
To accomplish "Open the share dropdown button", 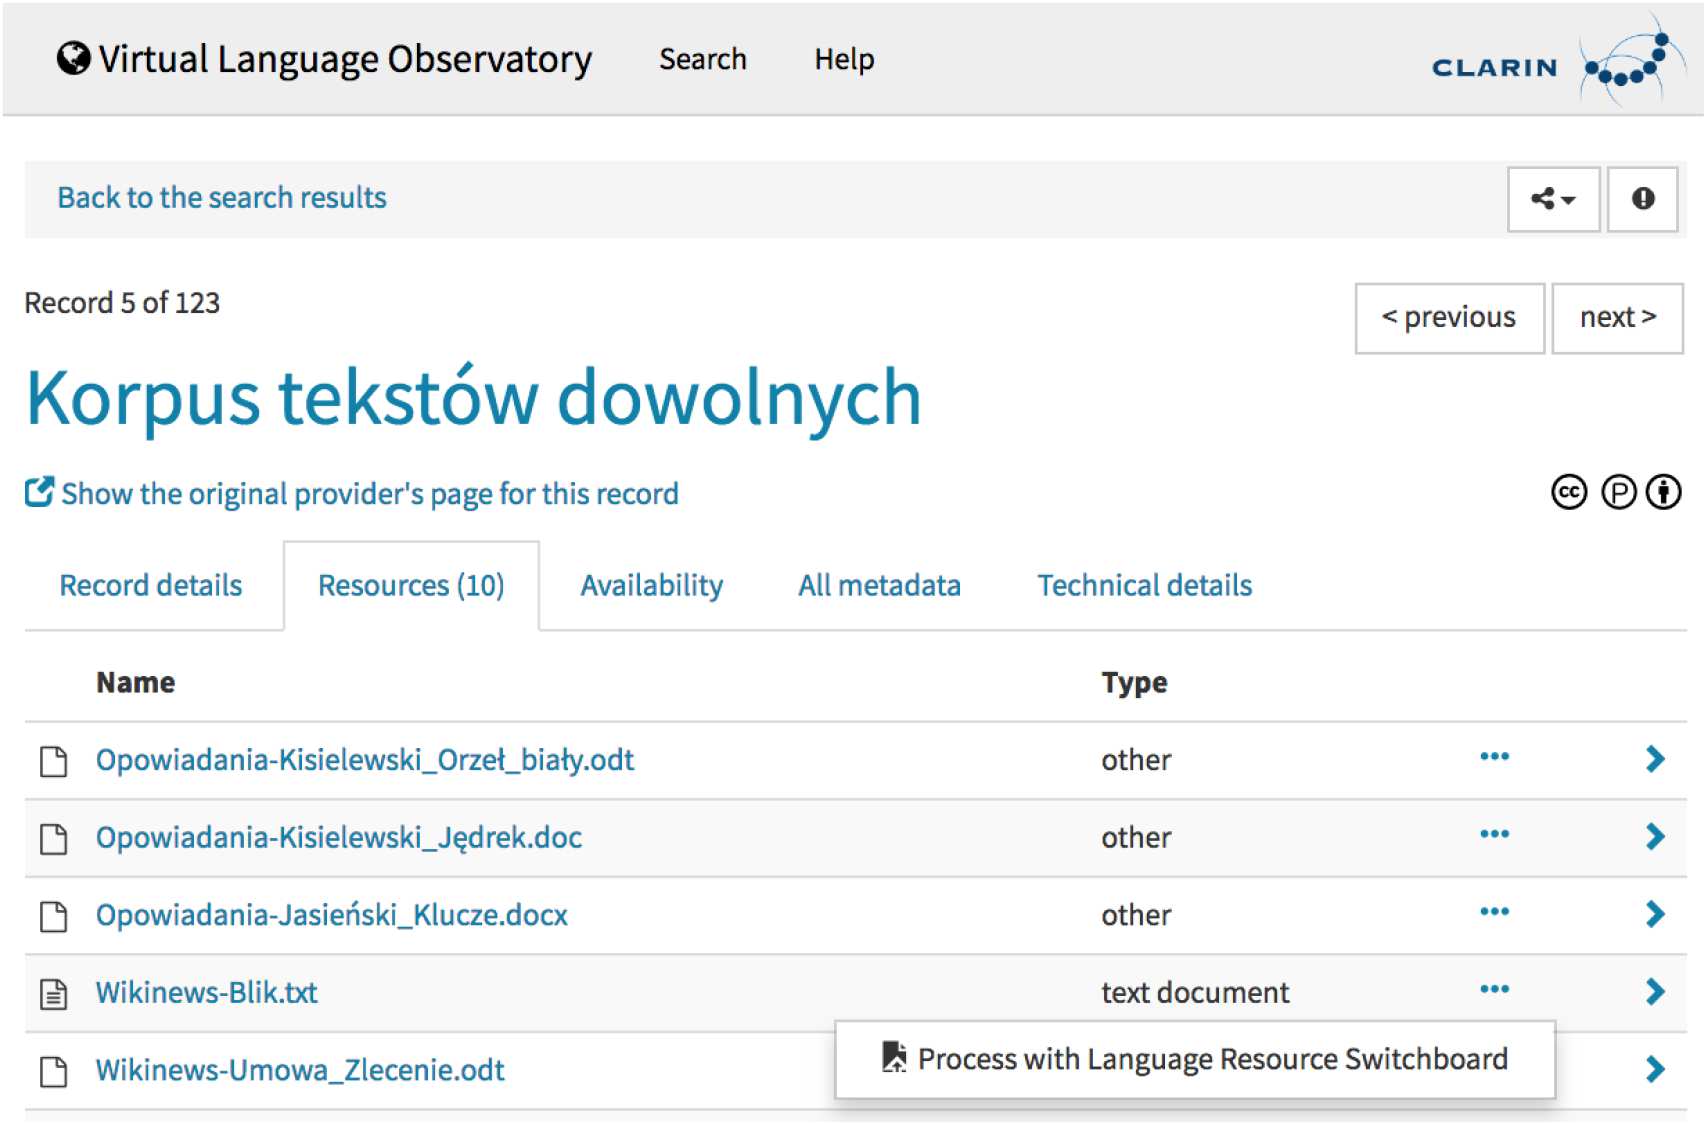I will [x=1553, y=199].
